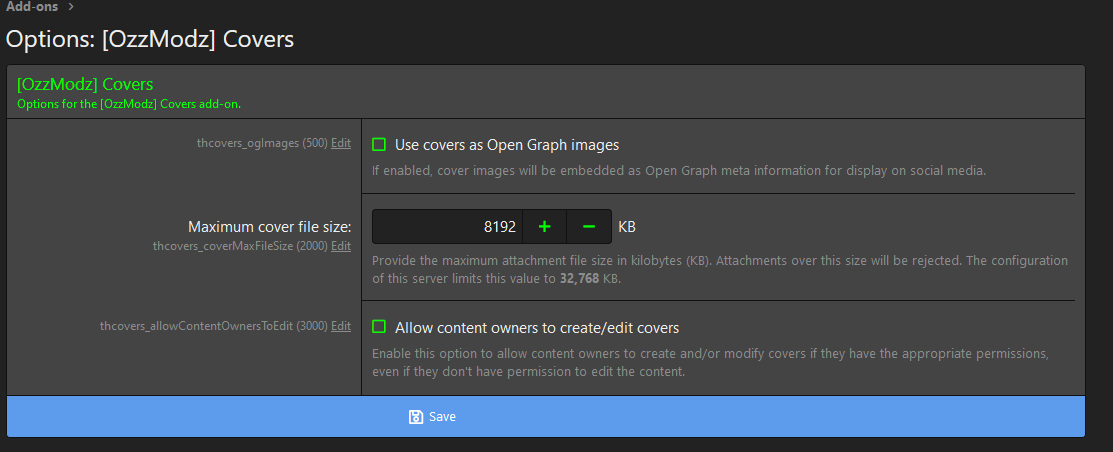This screenshot has height=452, width=1113.
Task: Click the breadcrumb chevron after Add-ons
Action: [x=71, y=7]
